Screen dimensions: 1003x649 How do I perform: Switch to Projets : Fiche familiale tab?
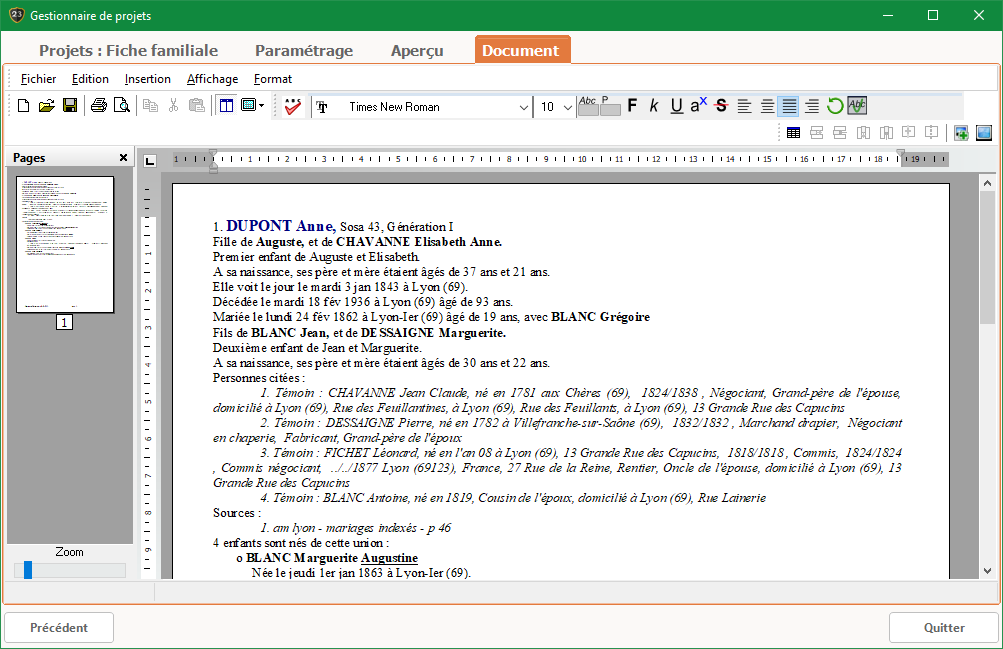129,51
